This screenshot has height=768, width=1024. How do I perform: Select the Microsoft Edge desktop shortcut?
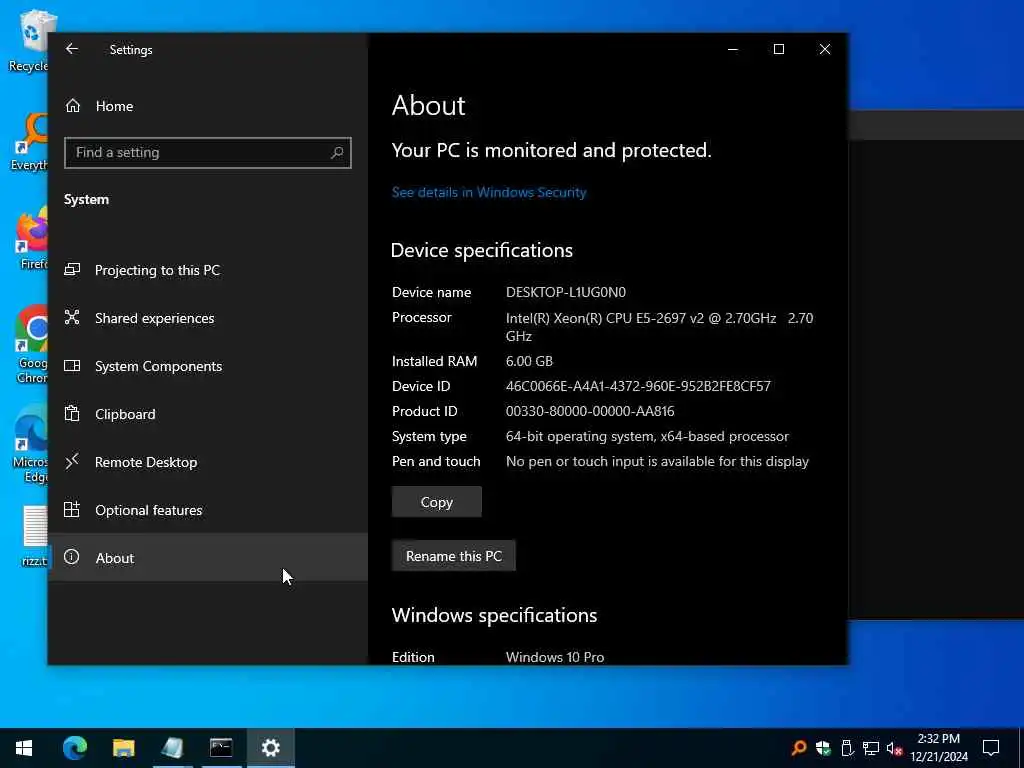(31, 444)
